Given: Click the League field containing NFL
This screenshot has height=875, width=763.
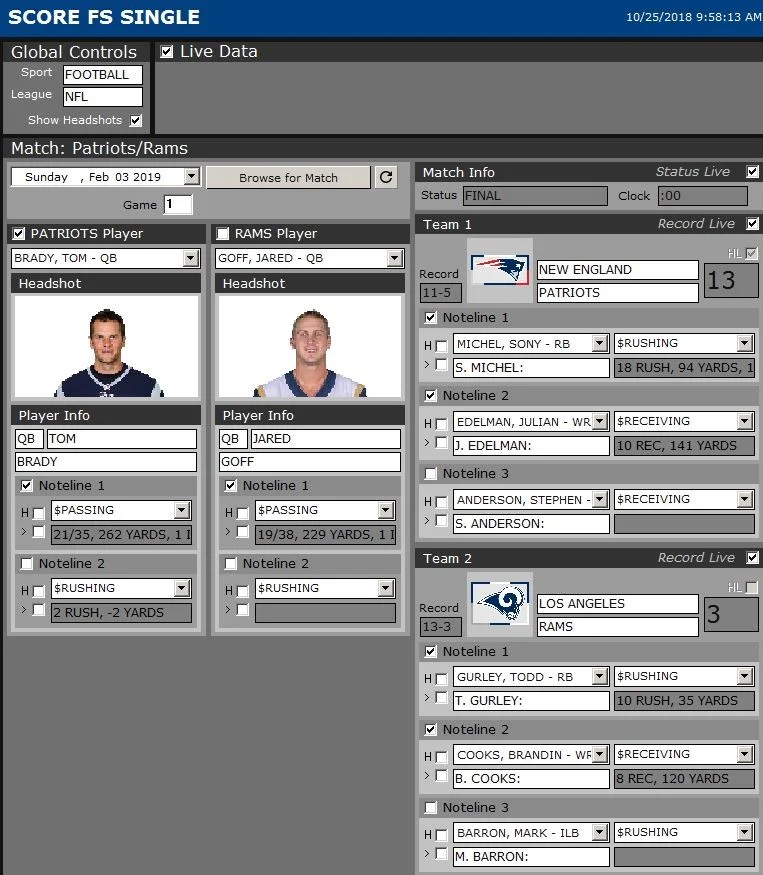Looking at the screenshot, I should point(103,97).
